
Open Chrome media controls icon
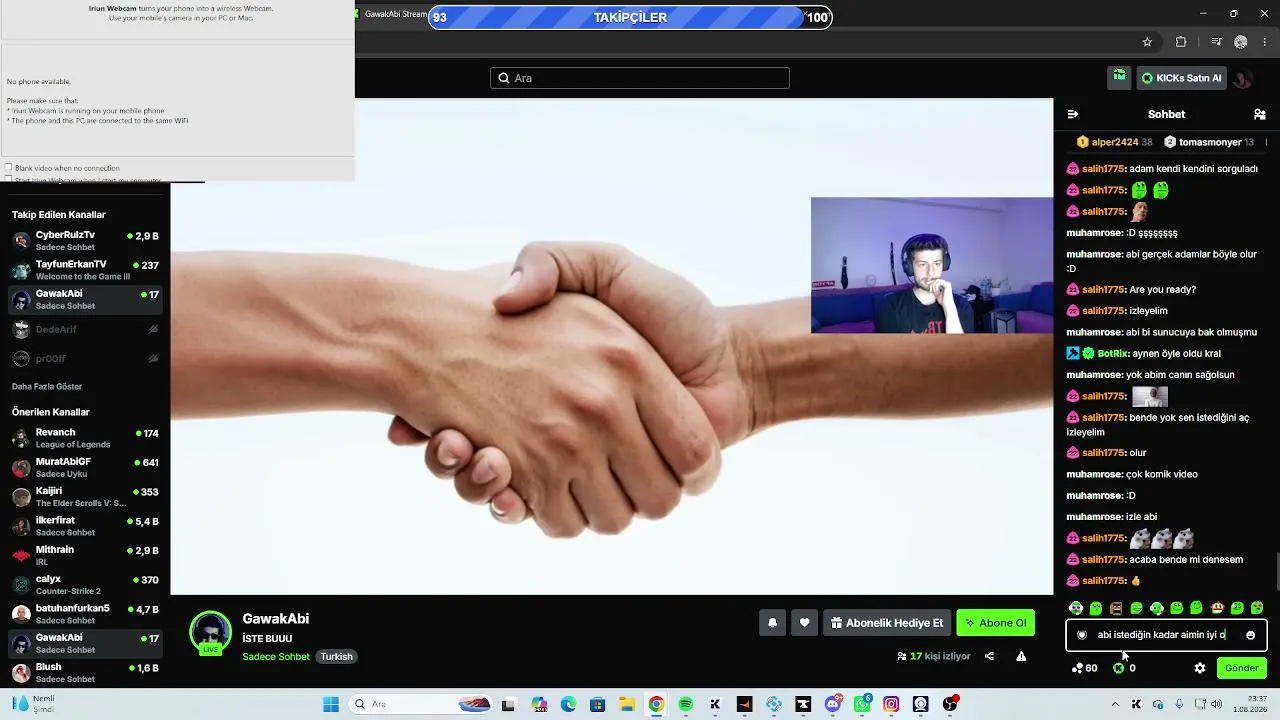pyautogui.click(x=1216, y=42)
